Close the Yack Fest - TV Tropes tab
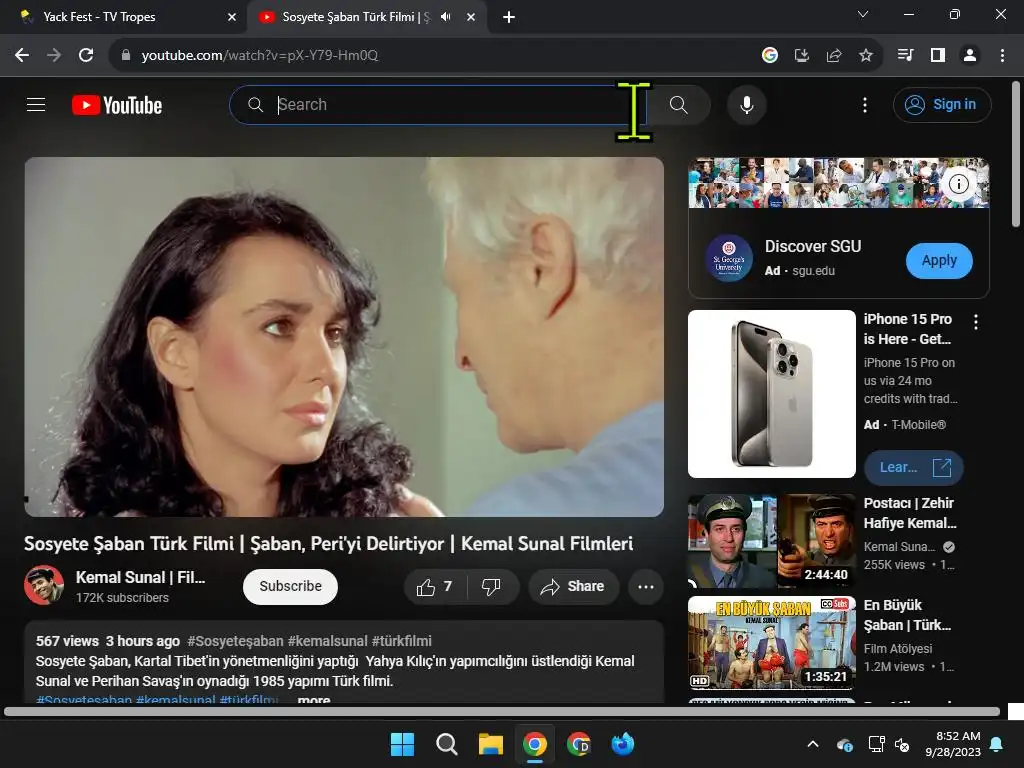 pos(232,17)
